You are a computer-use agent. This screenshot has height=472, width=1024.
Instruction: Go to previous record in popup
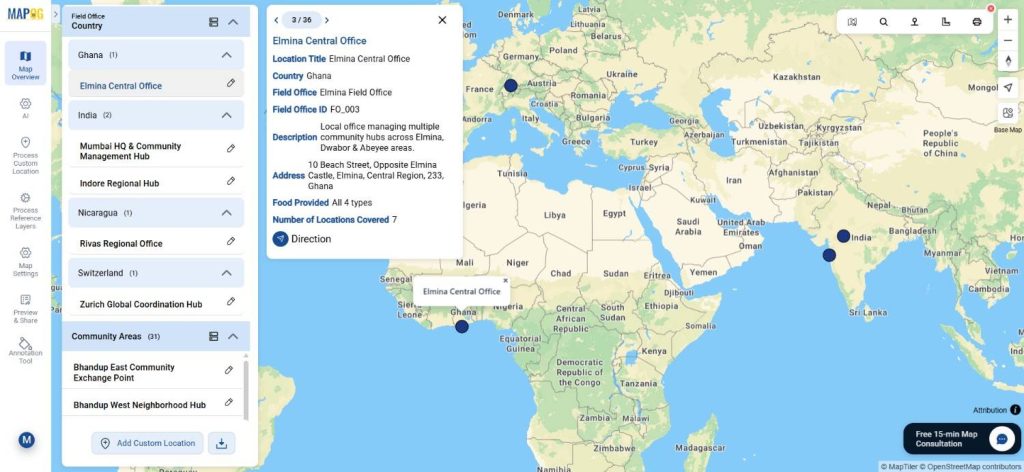276,20
